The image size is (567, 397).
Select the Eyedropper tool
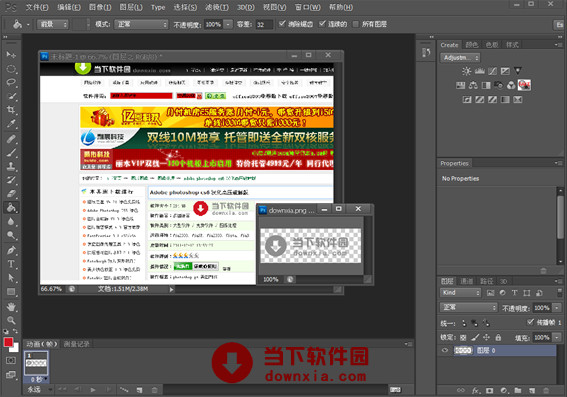[11, 124]
